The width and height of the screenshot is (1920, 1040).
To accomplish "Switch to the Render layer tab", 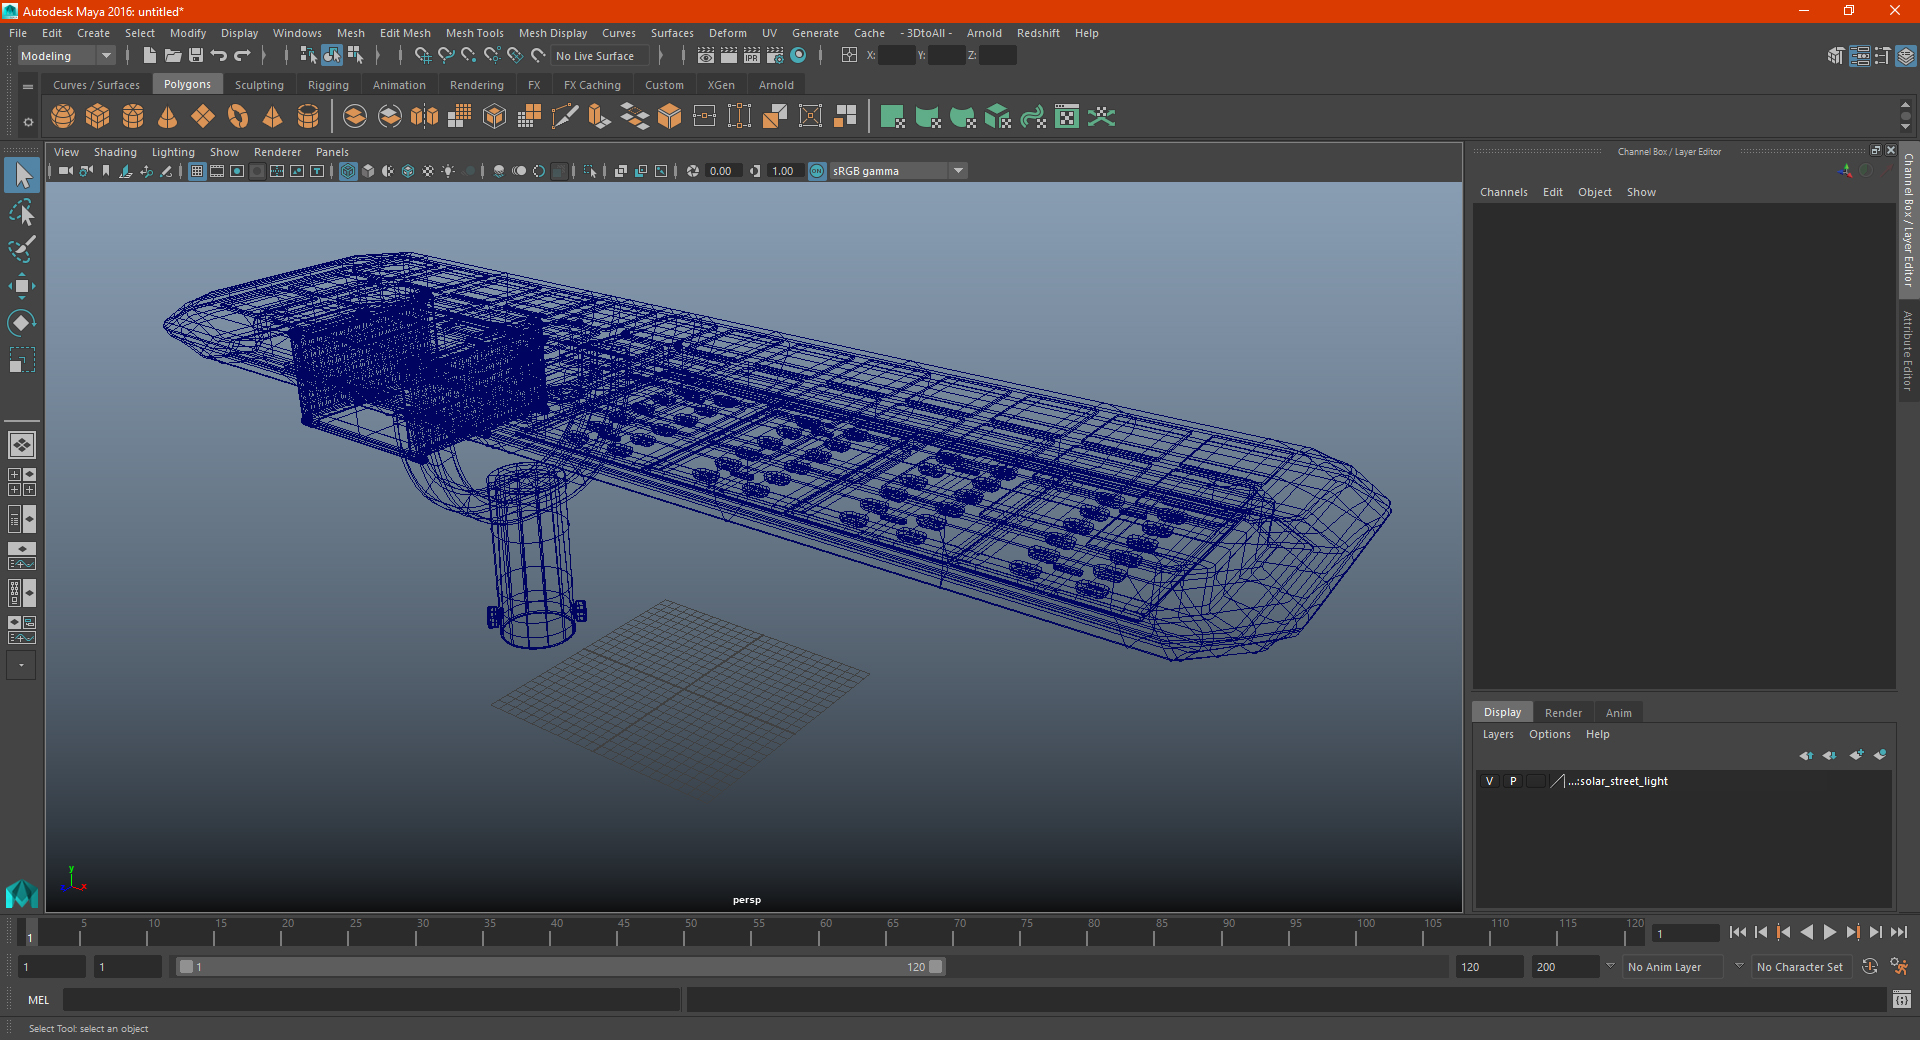I will (x=1563, y=713).
